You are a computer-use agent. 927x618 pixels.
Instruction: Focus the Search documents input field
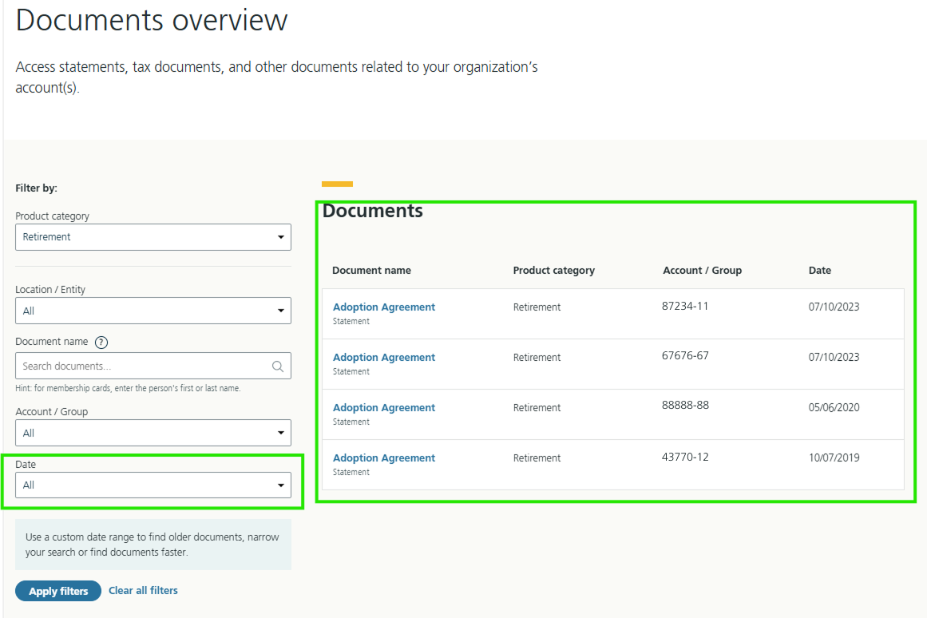[153, 366]
